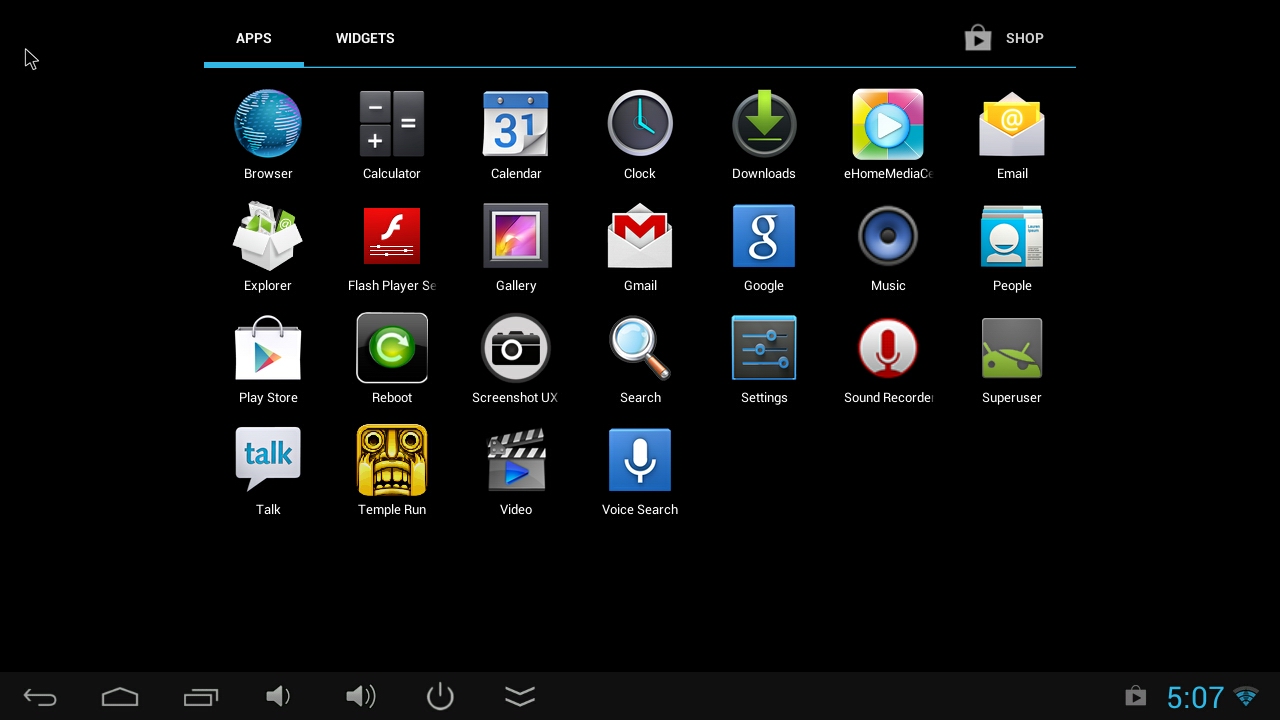This screenshot has height=720, width=1280.
Task: Tap the volume down button
Action: (x=279, y=696)
